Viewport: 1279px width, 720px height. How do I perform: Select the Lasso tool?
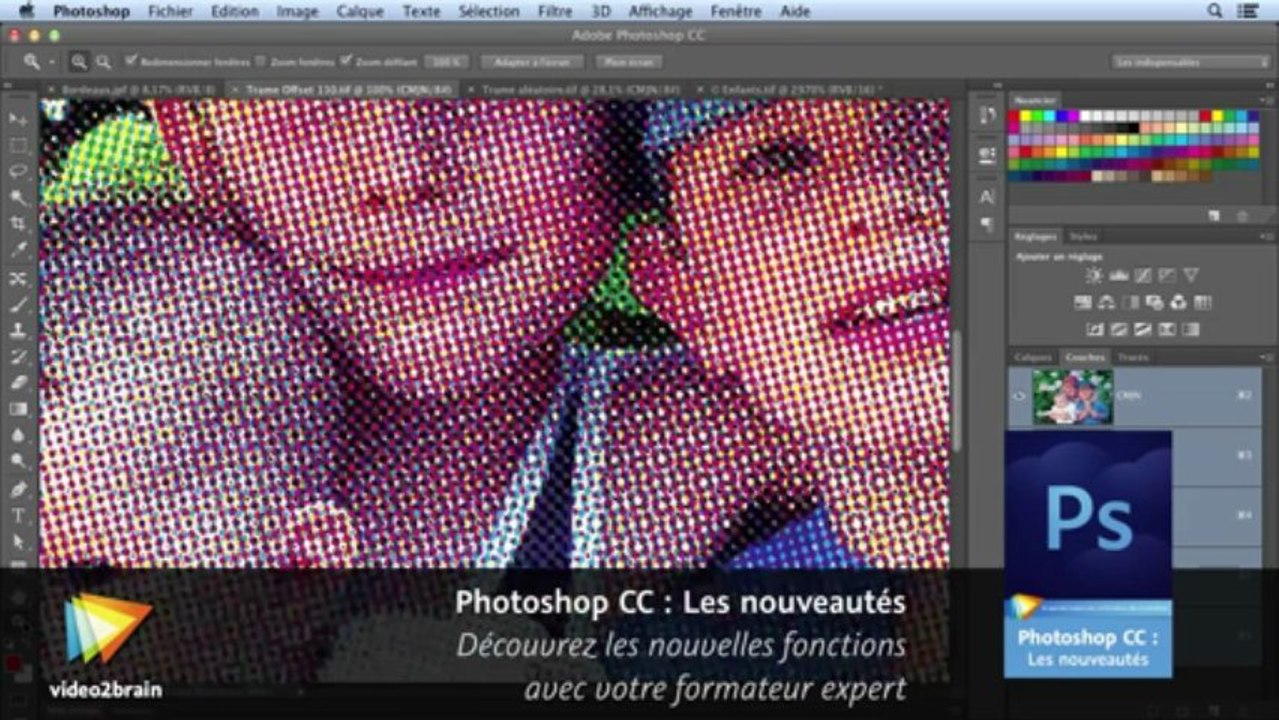coord(18,172)
